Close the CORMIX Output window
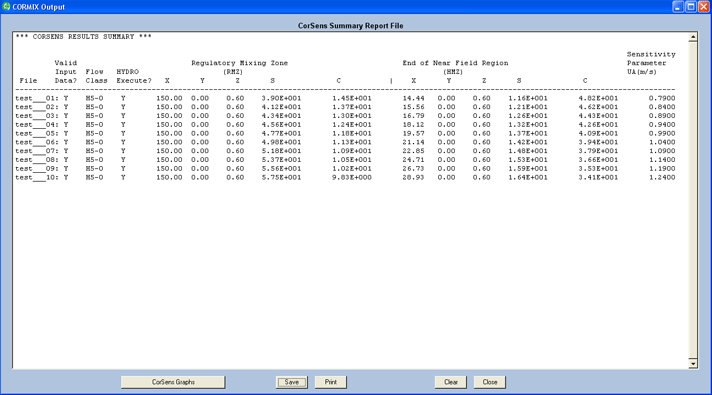Screen dimensions: 712x395 click(x=703, y=7)
